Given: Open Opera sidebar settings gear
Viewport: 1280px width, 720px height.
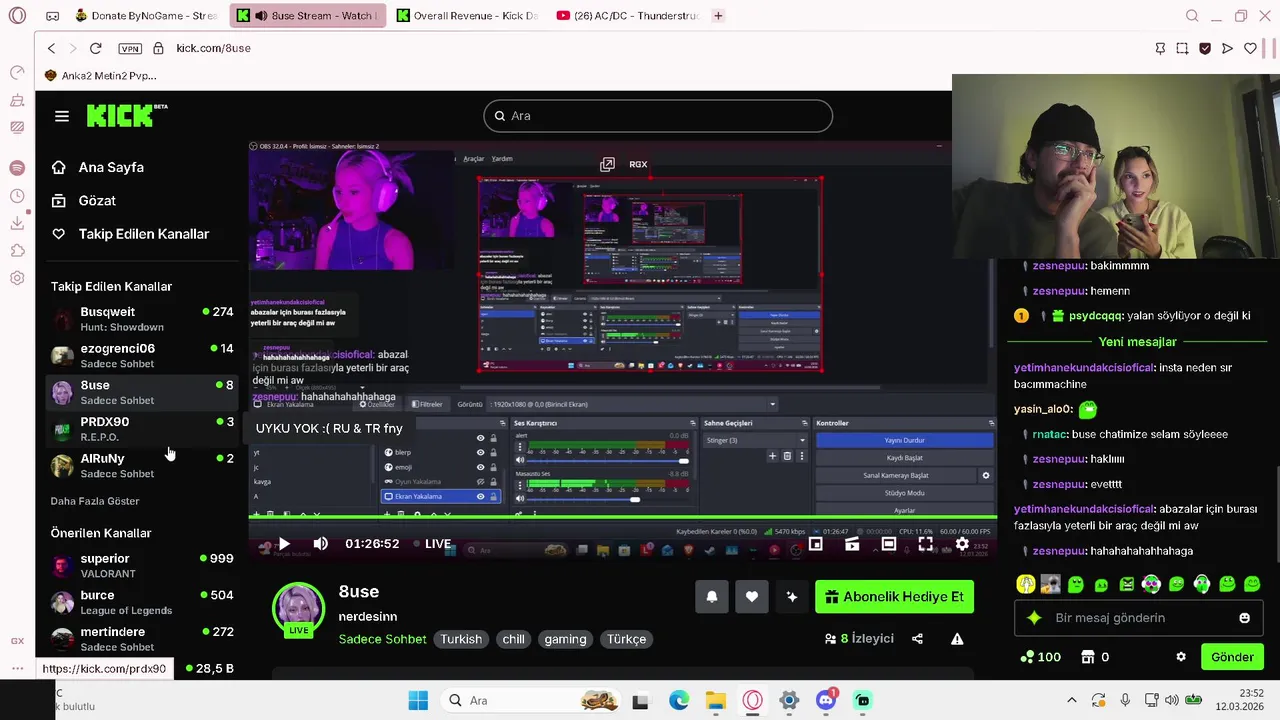Looking at the screenshot, I should coord(17,278).
